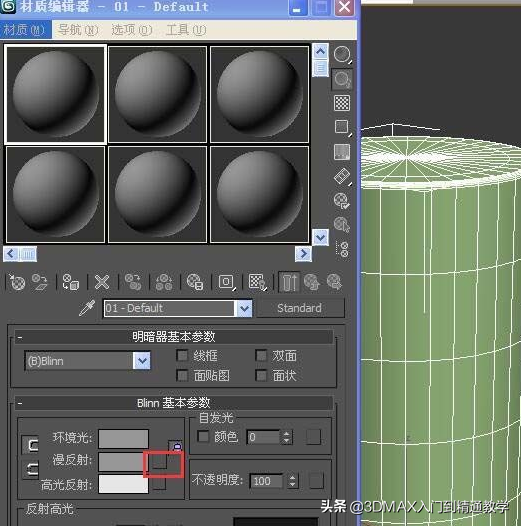The image size is (521, 526).
Task: Click the Standard material type button
Action: click(x=300, y=308)
